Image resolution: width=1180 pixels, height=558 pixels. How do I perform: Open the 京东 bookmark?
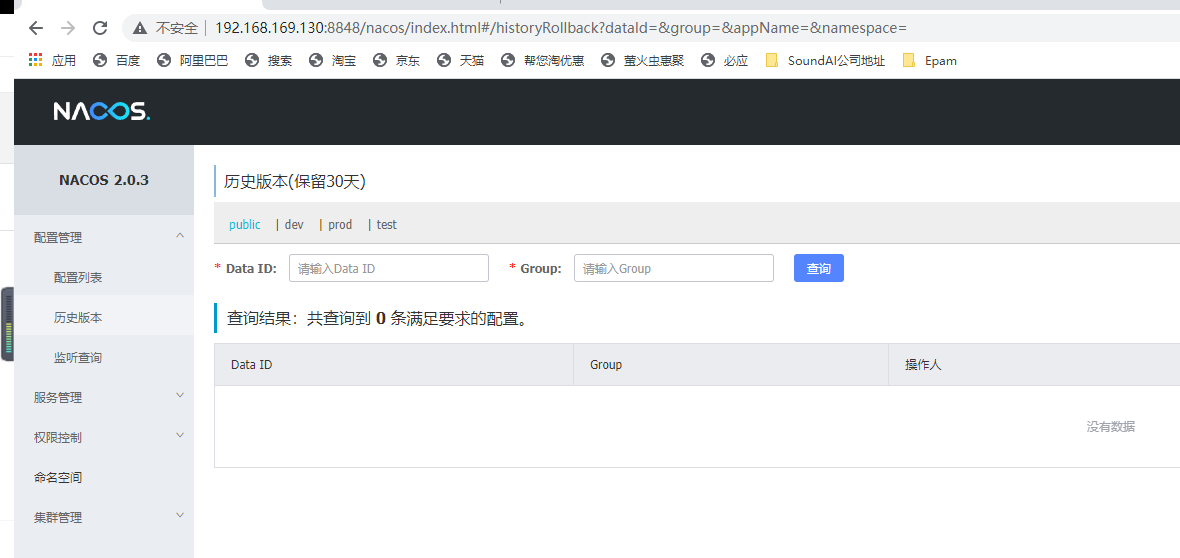click(x=396, y=61)
